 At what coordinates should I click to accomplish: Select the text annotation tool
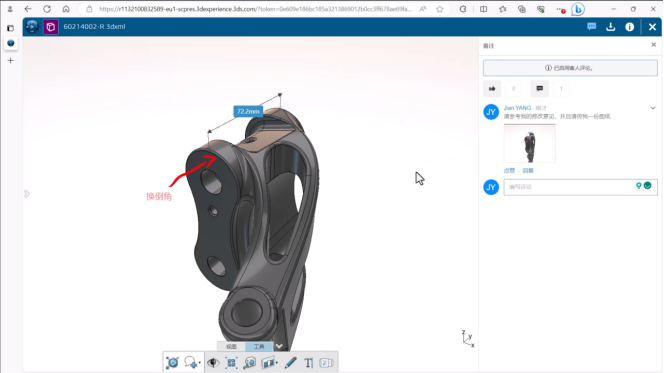(308, 363)
